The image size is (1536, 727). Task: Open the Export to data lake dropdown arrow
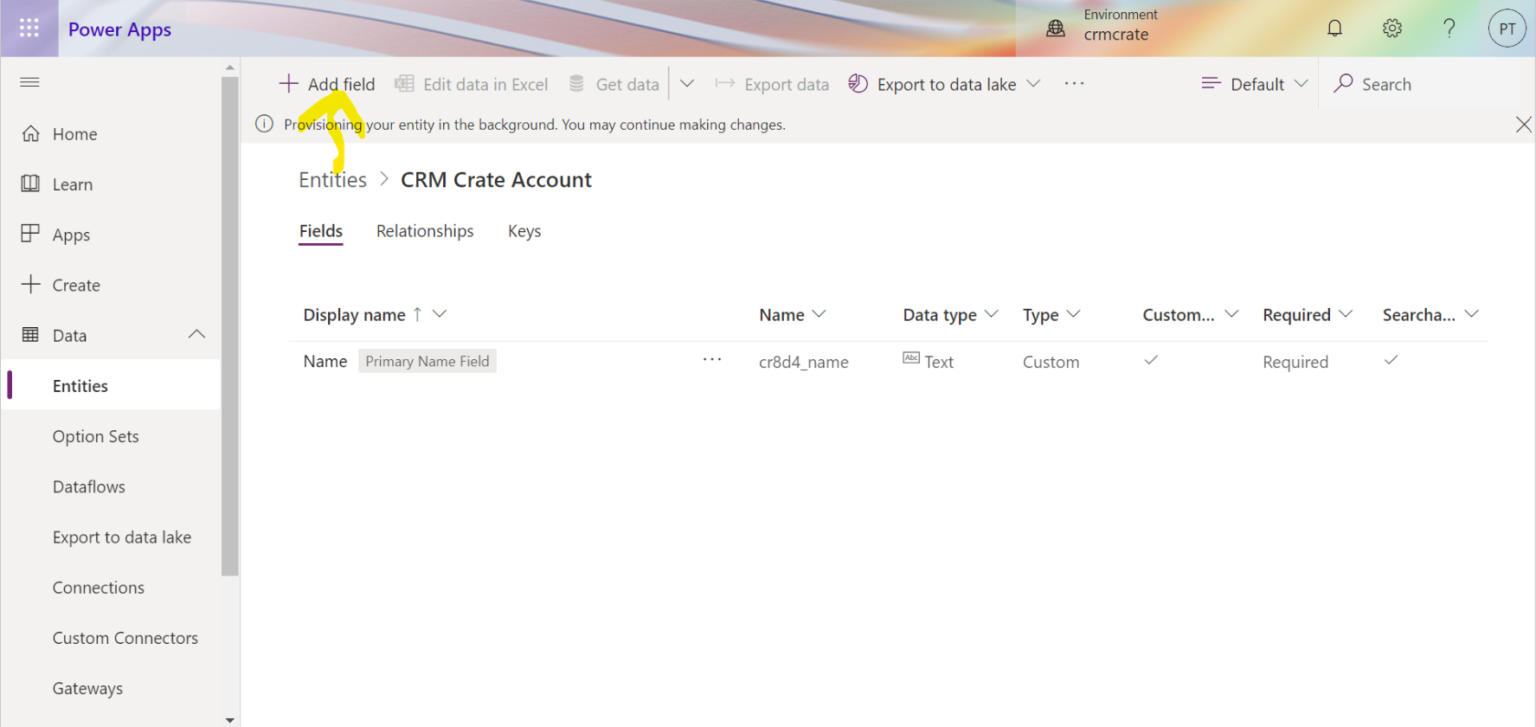tap(1035, 84)
